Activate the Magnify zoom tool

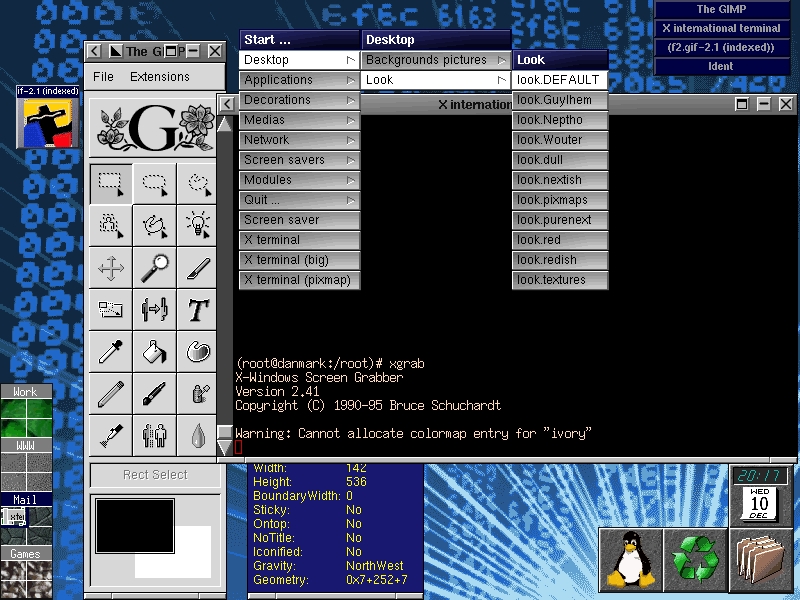[x=154, y=267]
